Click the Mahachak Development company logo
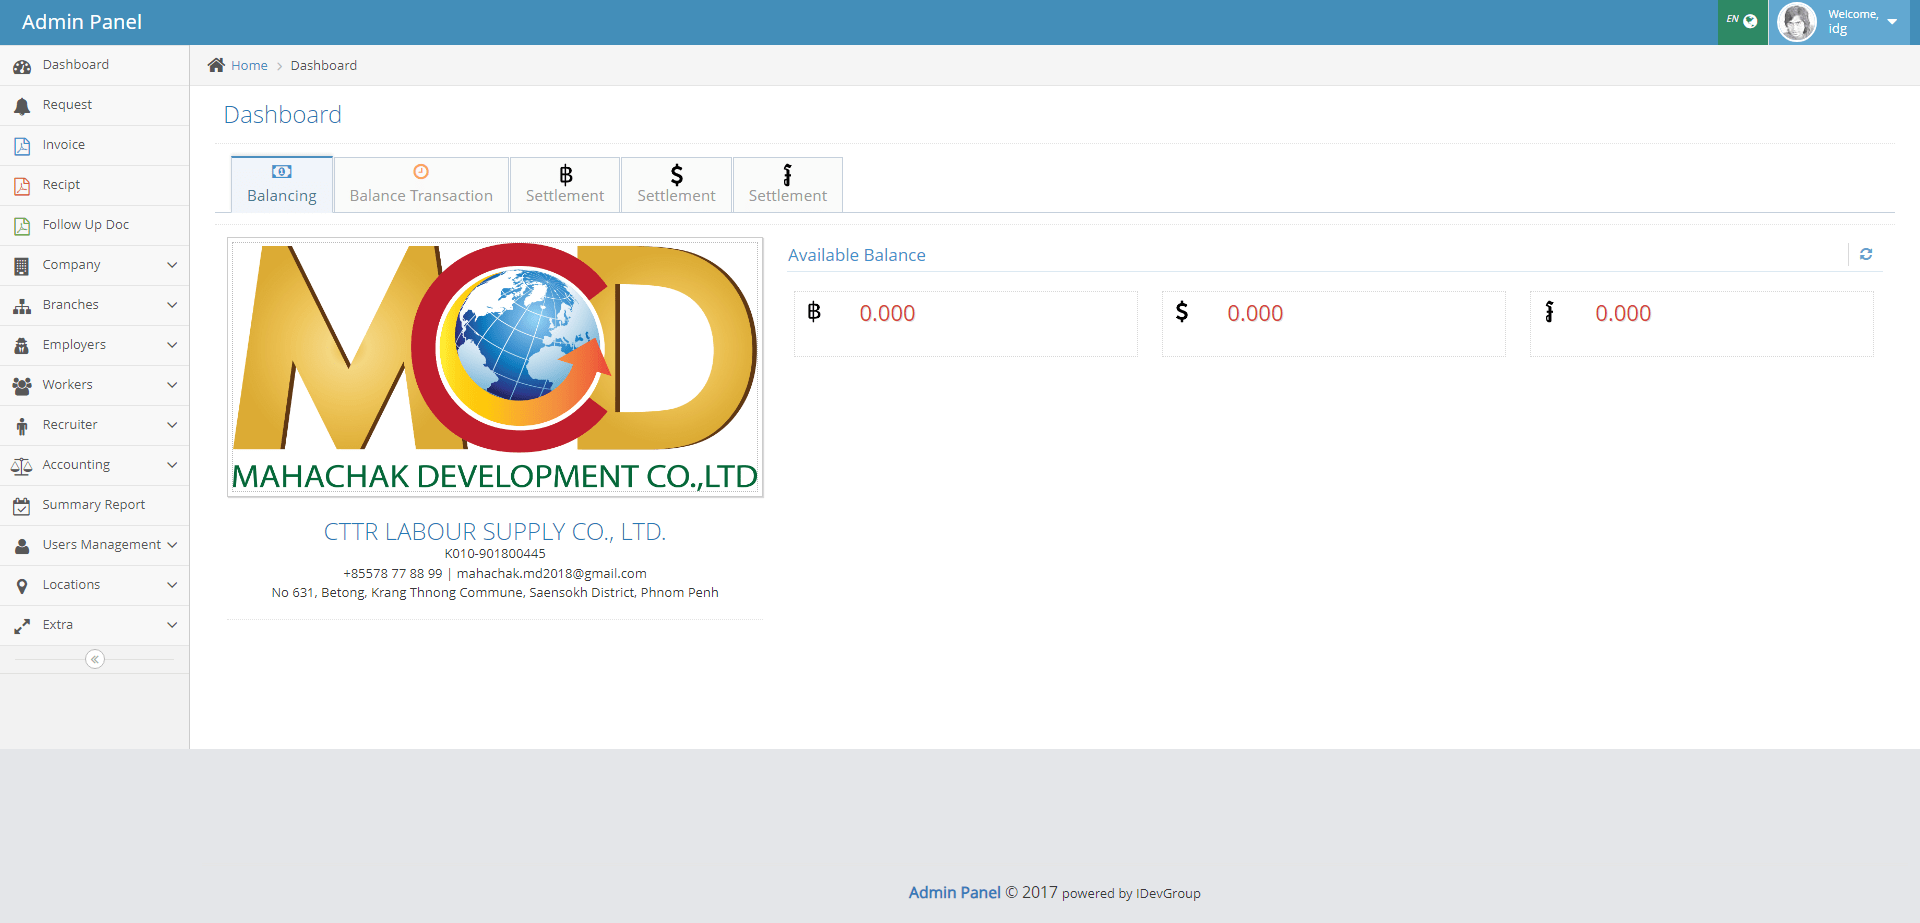The height and width of the screenshot is (923, 1920). (495, 367)
